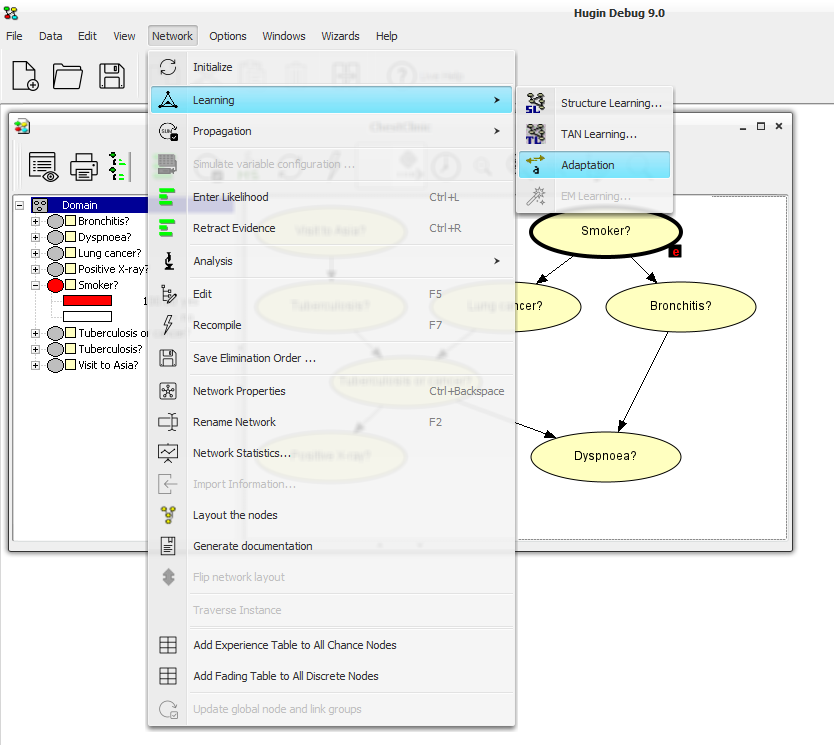834x745 pixels.
Task: Click the print icon in network window
Action: [x=84, y=167]
